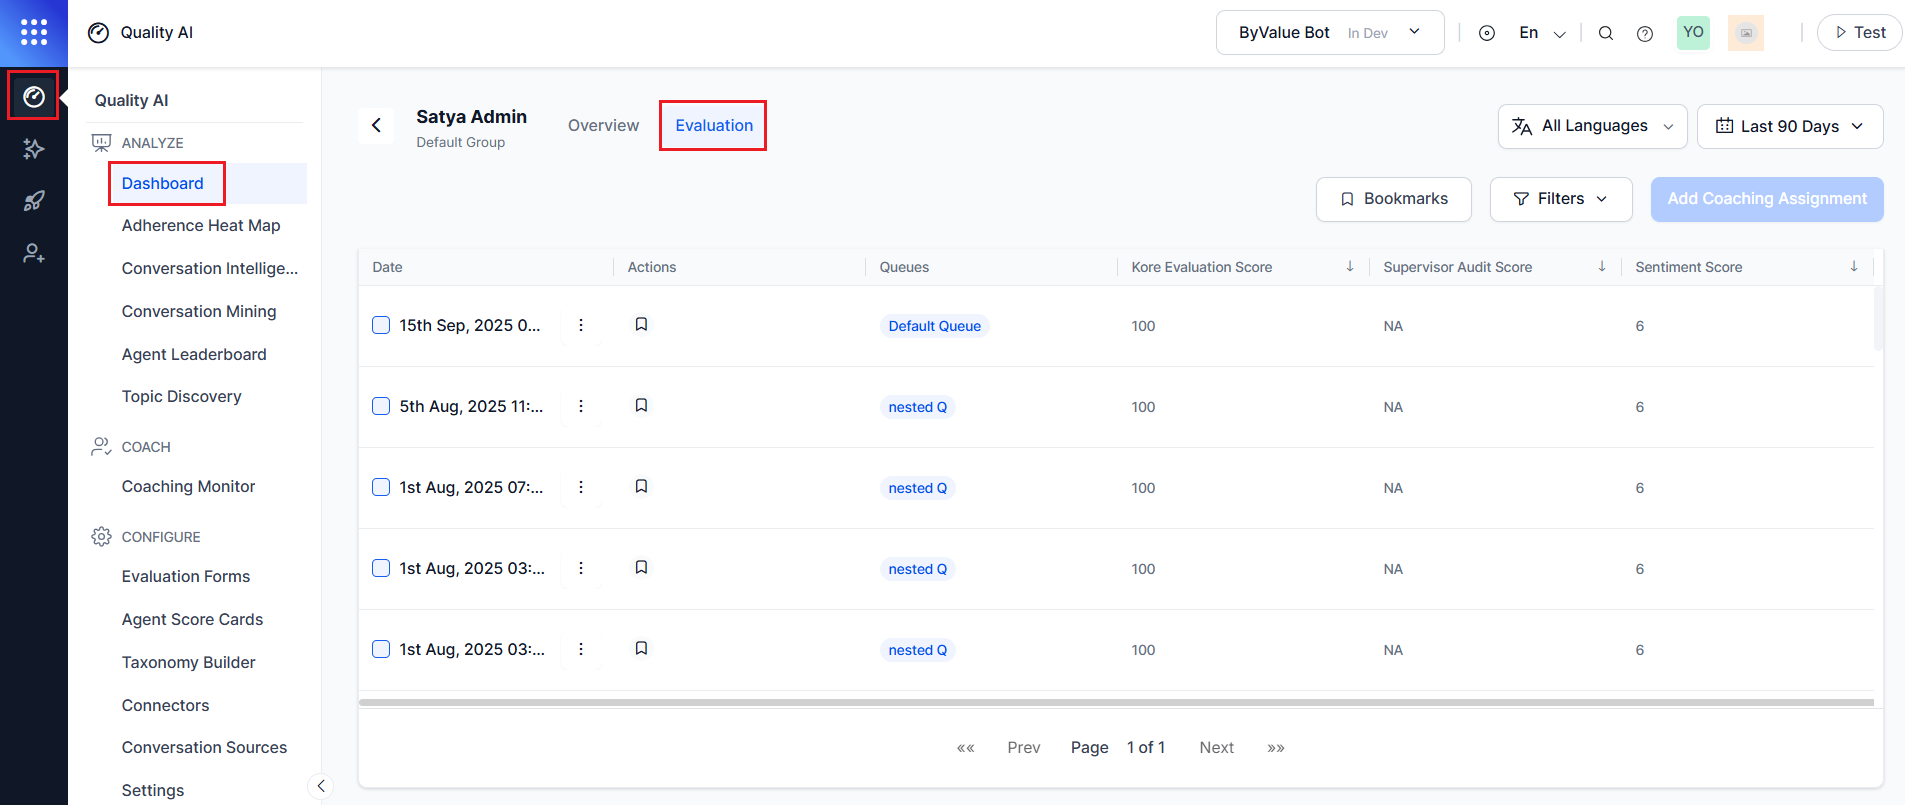
Task: Open Adherence Heat Map in sidebar
Action: pos(201,226)
